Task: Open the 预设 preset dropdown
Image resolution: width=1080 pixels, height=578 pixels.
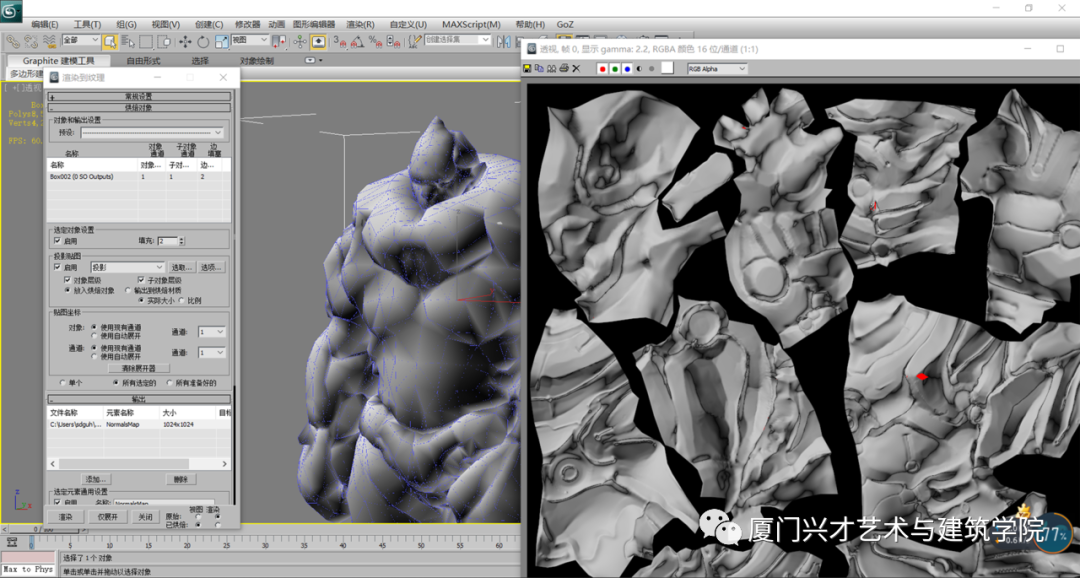Action: 152,132
